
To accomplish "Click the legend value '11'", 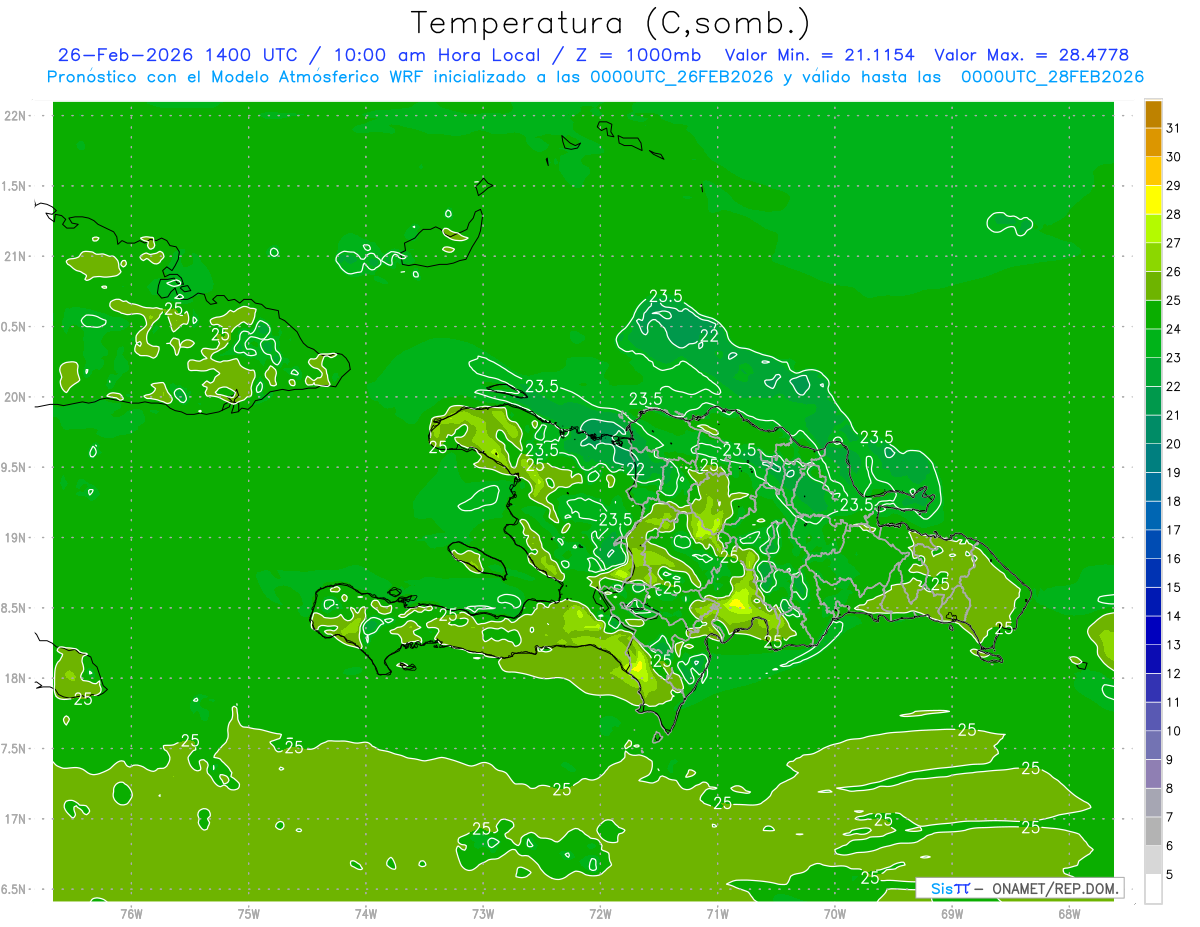I will [x=1174, y=702].
